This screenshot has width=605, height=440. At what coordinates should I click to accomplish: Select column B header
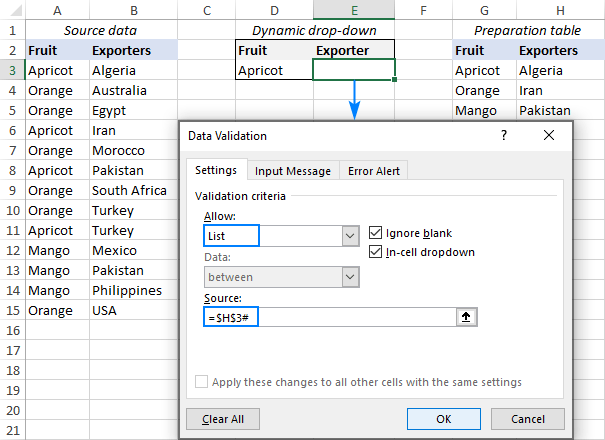click(134, 10)
